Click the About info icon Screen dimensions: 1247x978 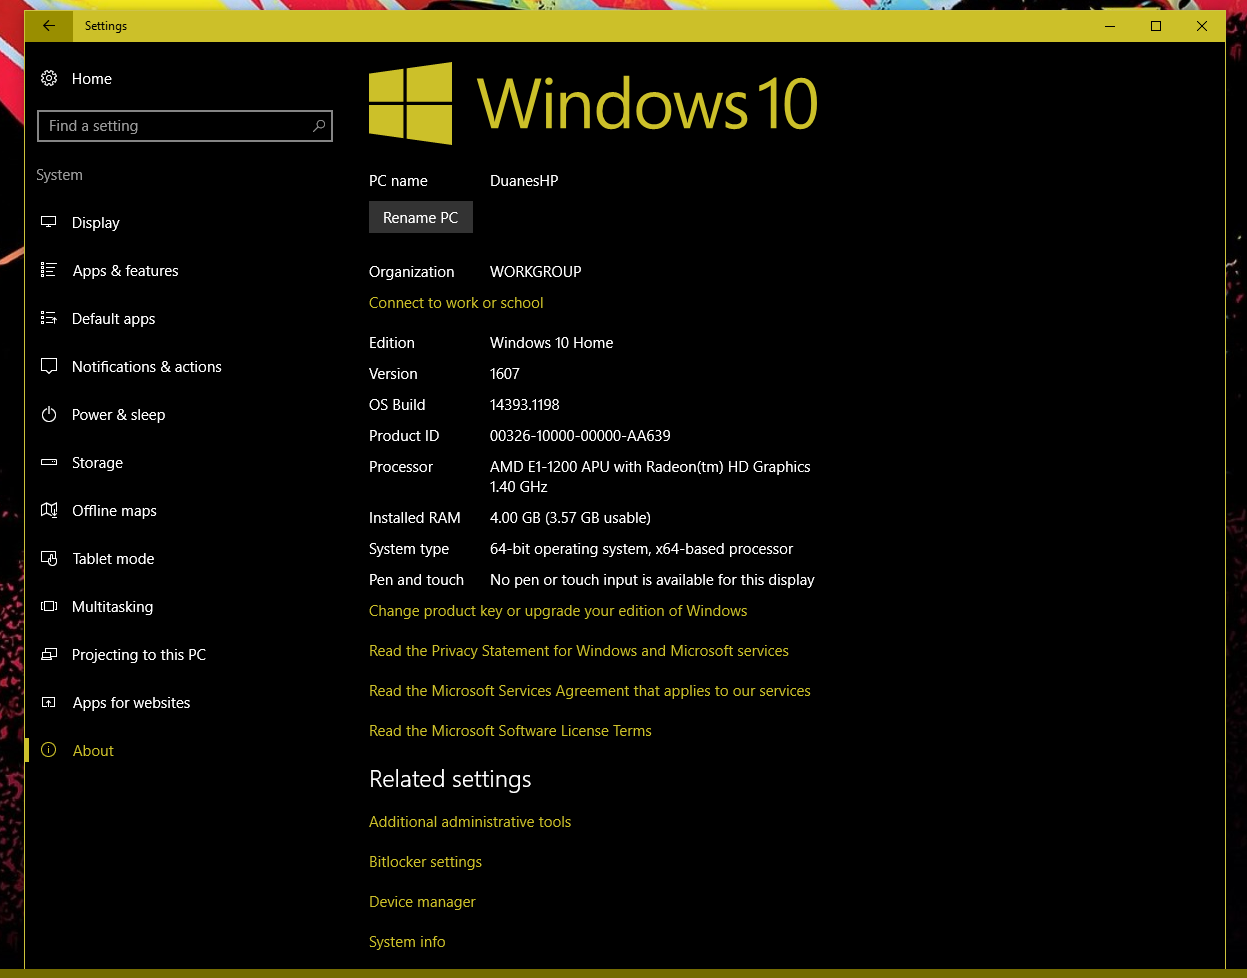[48, 750]
